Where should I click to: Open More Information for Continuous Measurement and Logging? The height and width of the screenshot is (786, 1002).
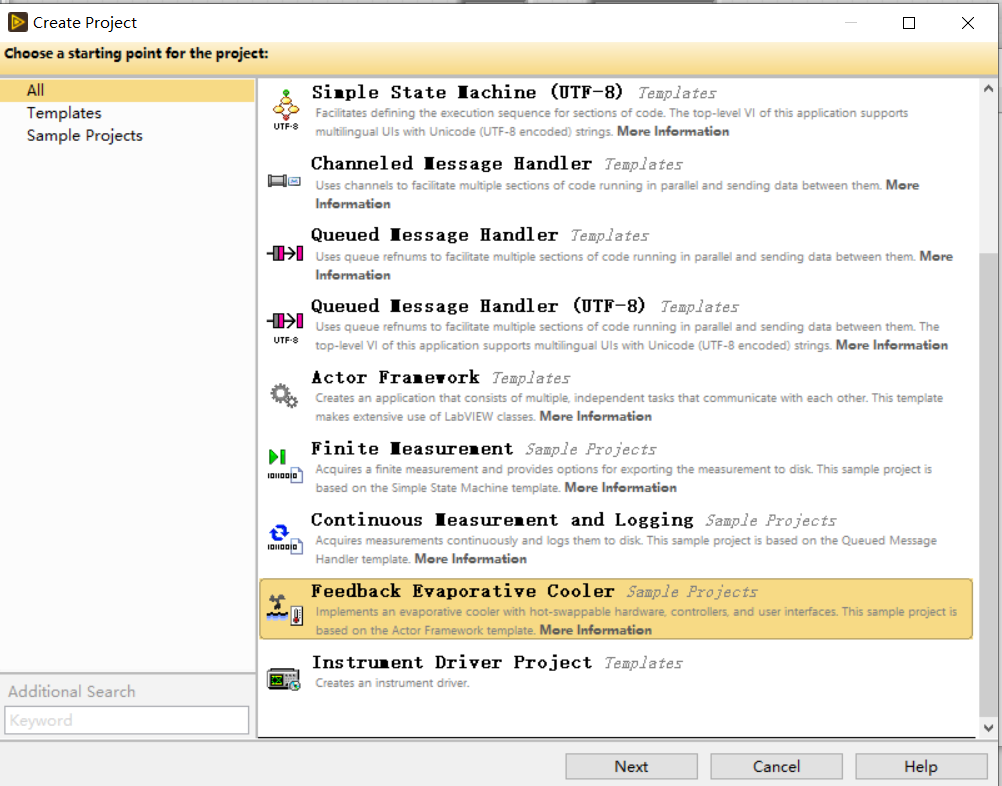pyautogui.click(x=471, y=559)
